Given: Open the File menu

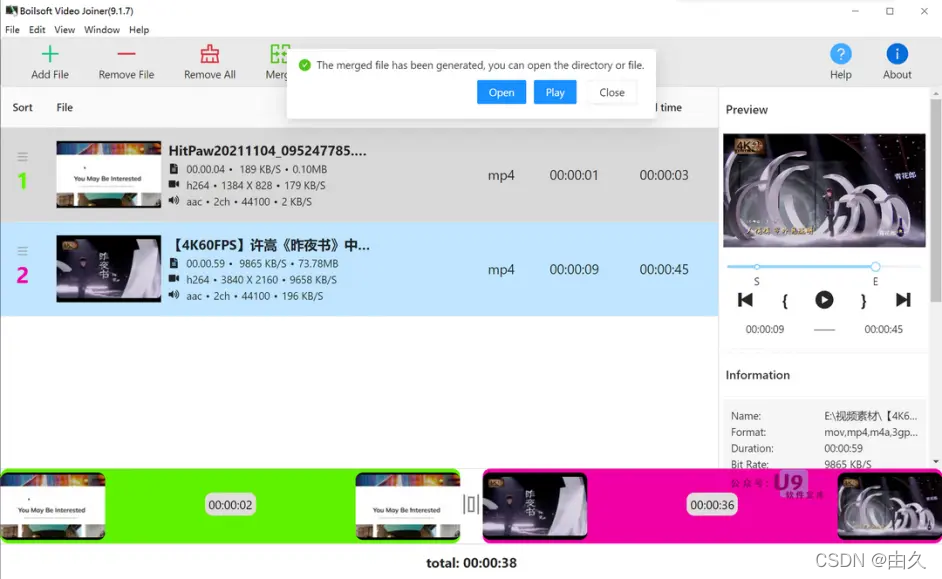Looking at the screenshot, I should (x=12, y=29).
